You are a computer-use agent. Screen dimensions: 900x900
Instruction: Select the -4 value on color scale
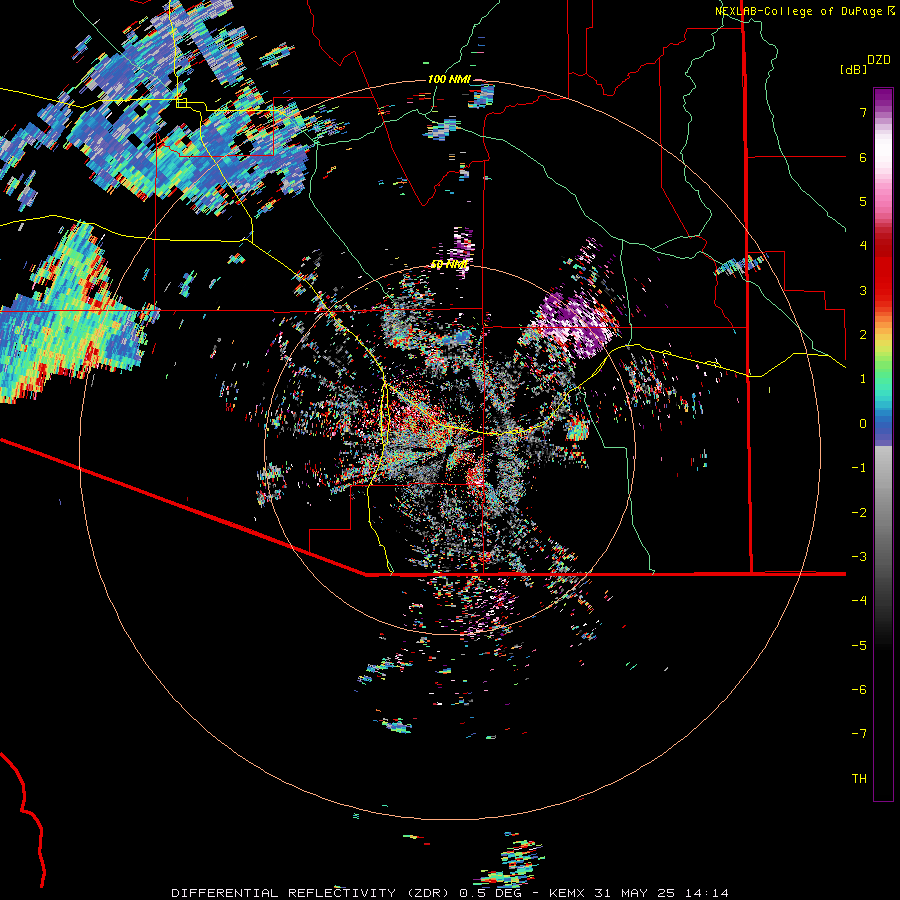coord(859,601)
